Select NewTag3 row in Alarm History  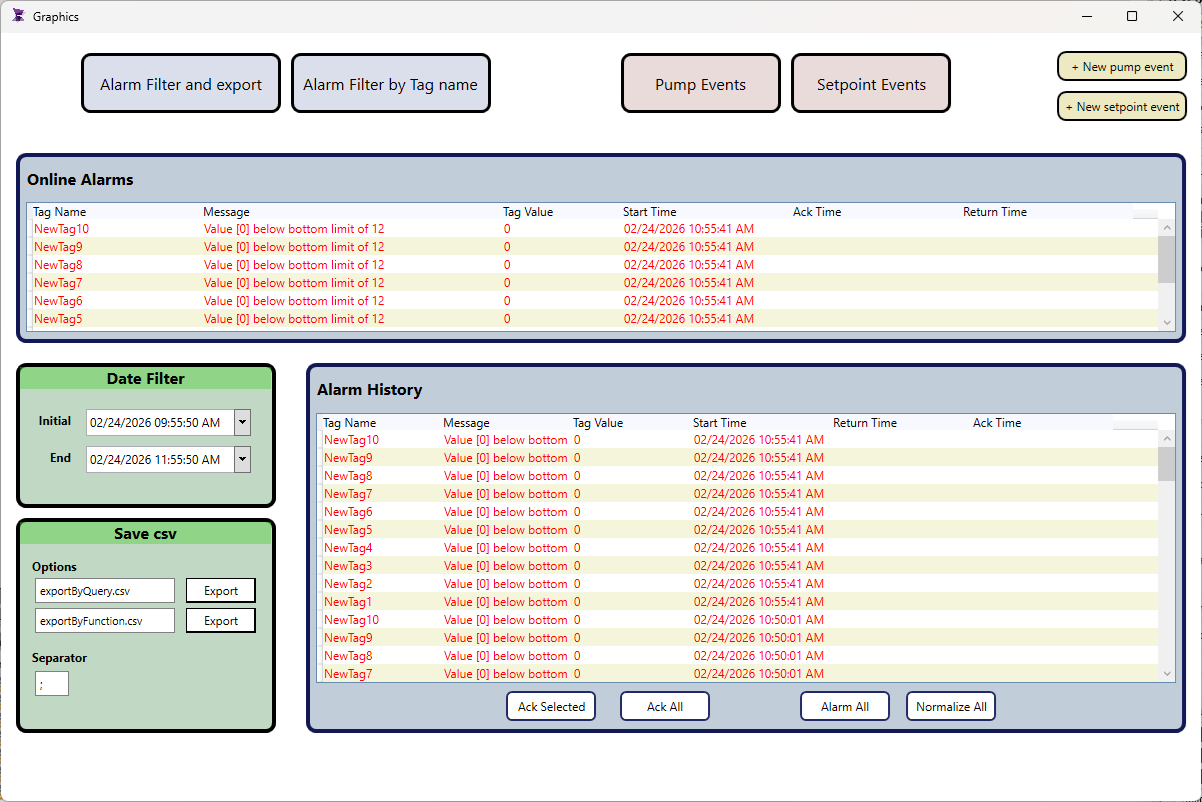pyautogui.click(x=738, y=566)
